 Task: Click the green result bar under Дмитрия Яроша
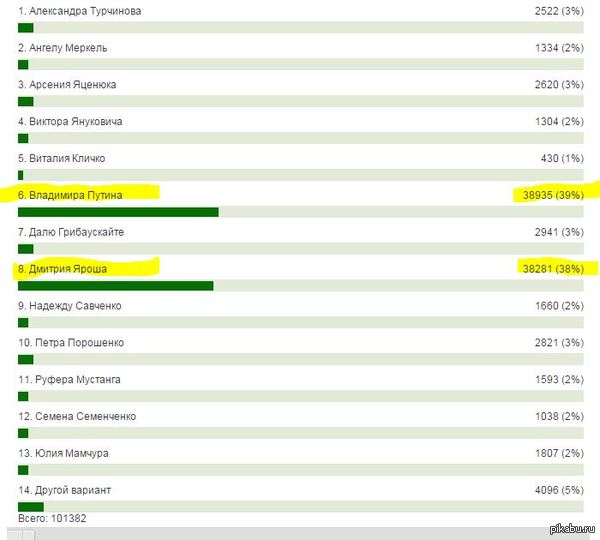point(115,286)
